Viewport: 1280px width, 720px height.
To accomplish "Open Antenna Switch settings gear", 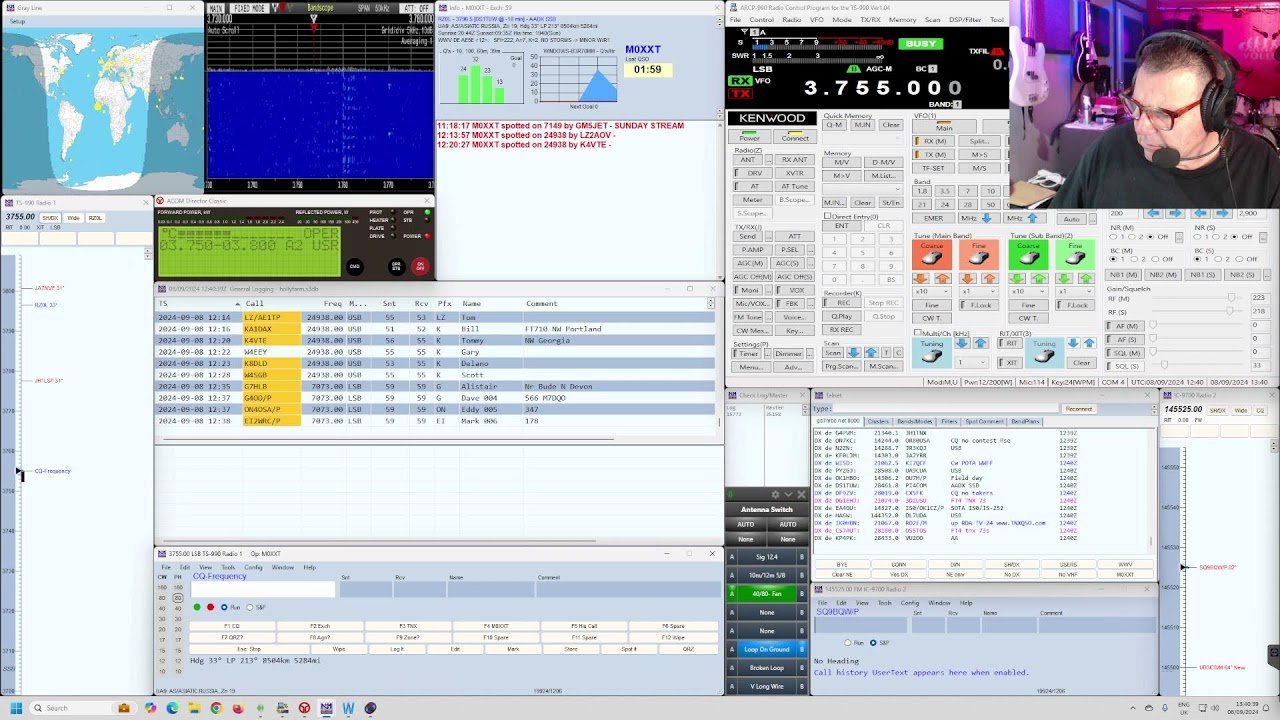I will pos(775,495).
